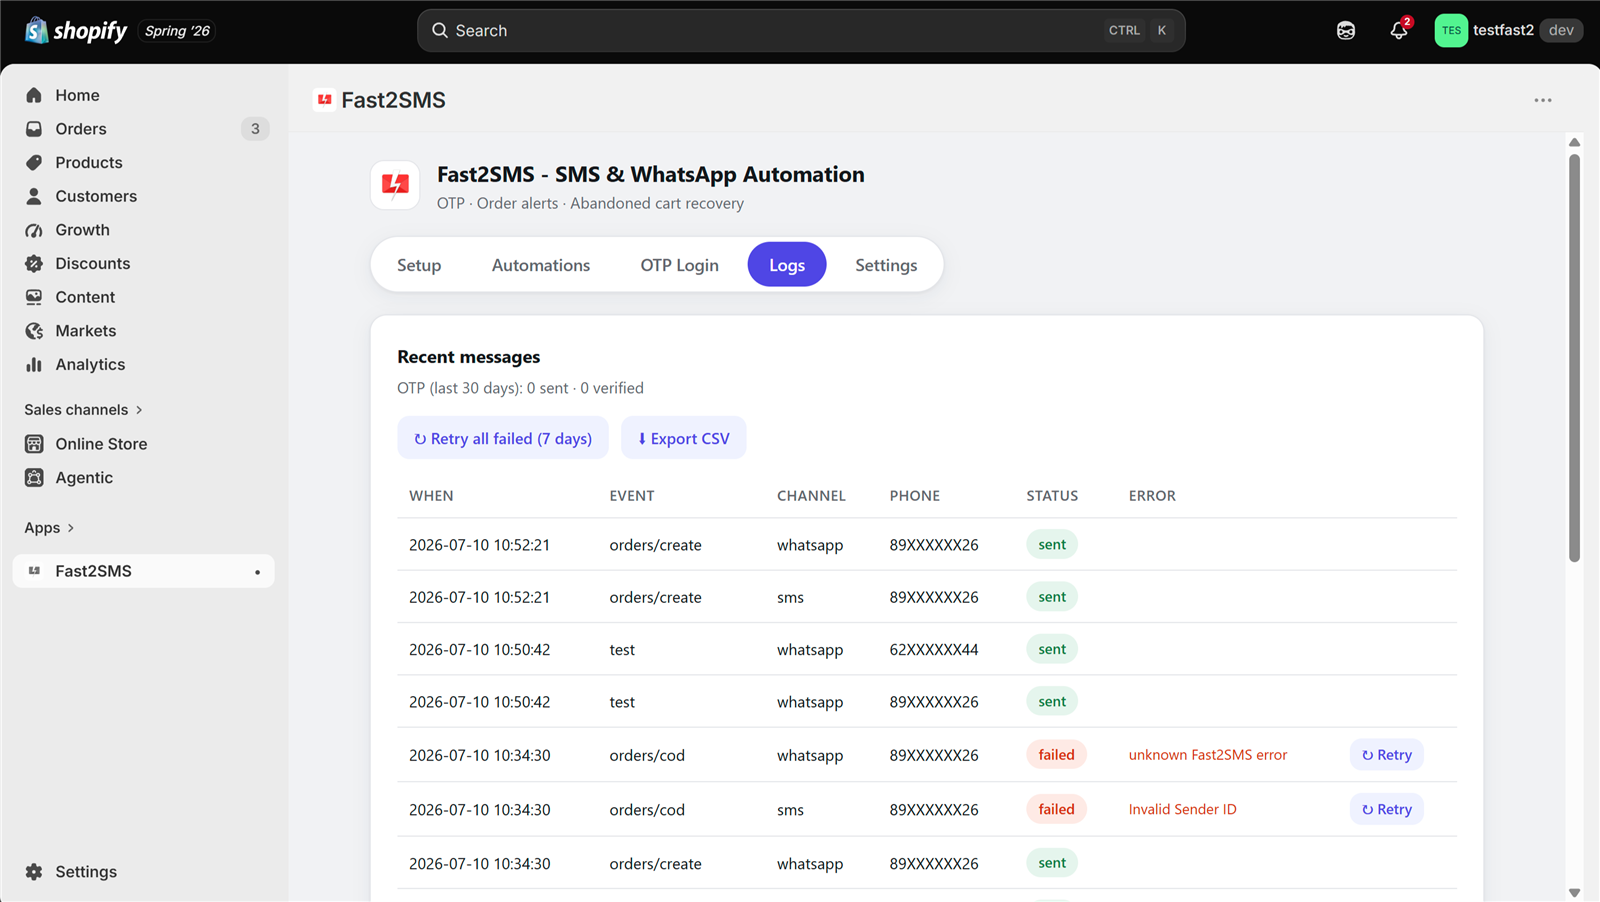1600x902 pixels.
Task: Click the OTP last 30 days summary text
Action: (x=521, y=388)
